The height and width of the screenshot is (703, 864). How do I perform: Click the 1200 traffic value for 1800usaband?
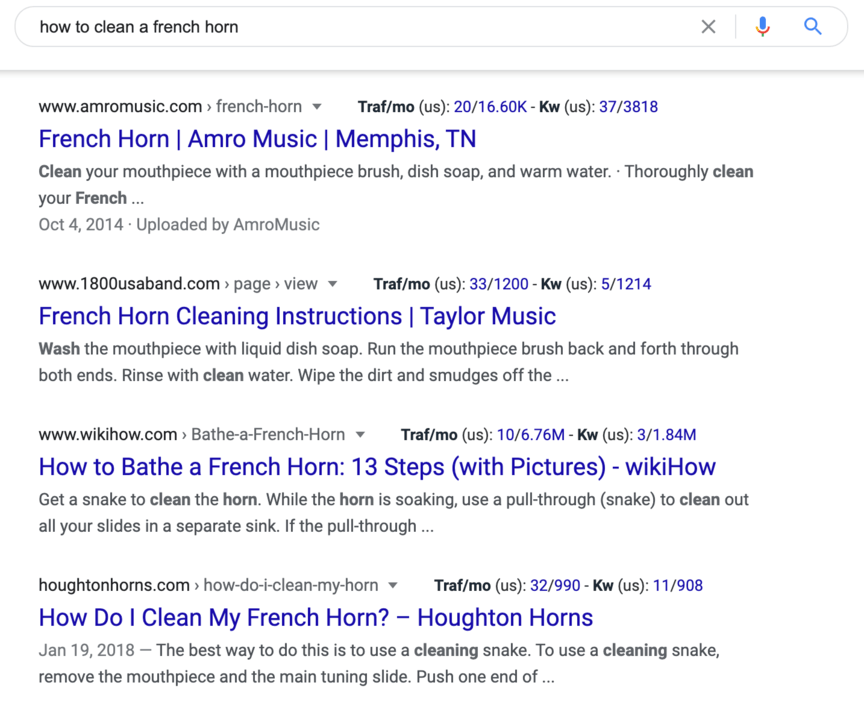520,284
